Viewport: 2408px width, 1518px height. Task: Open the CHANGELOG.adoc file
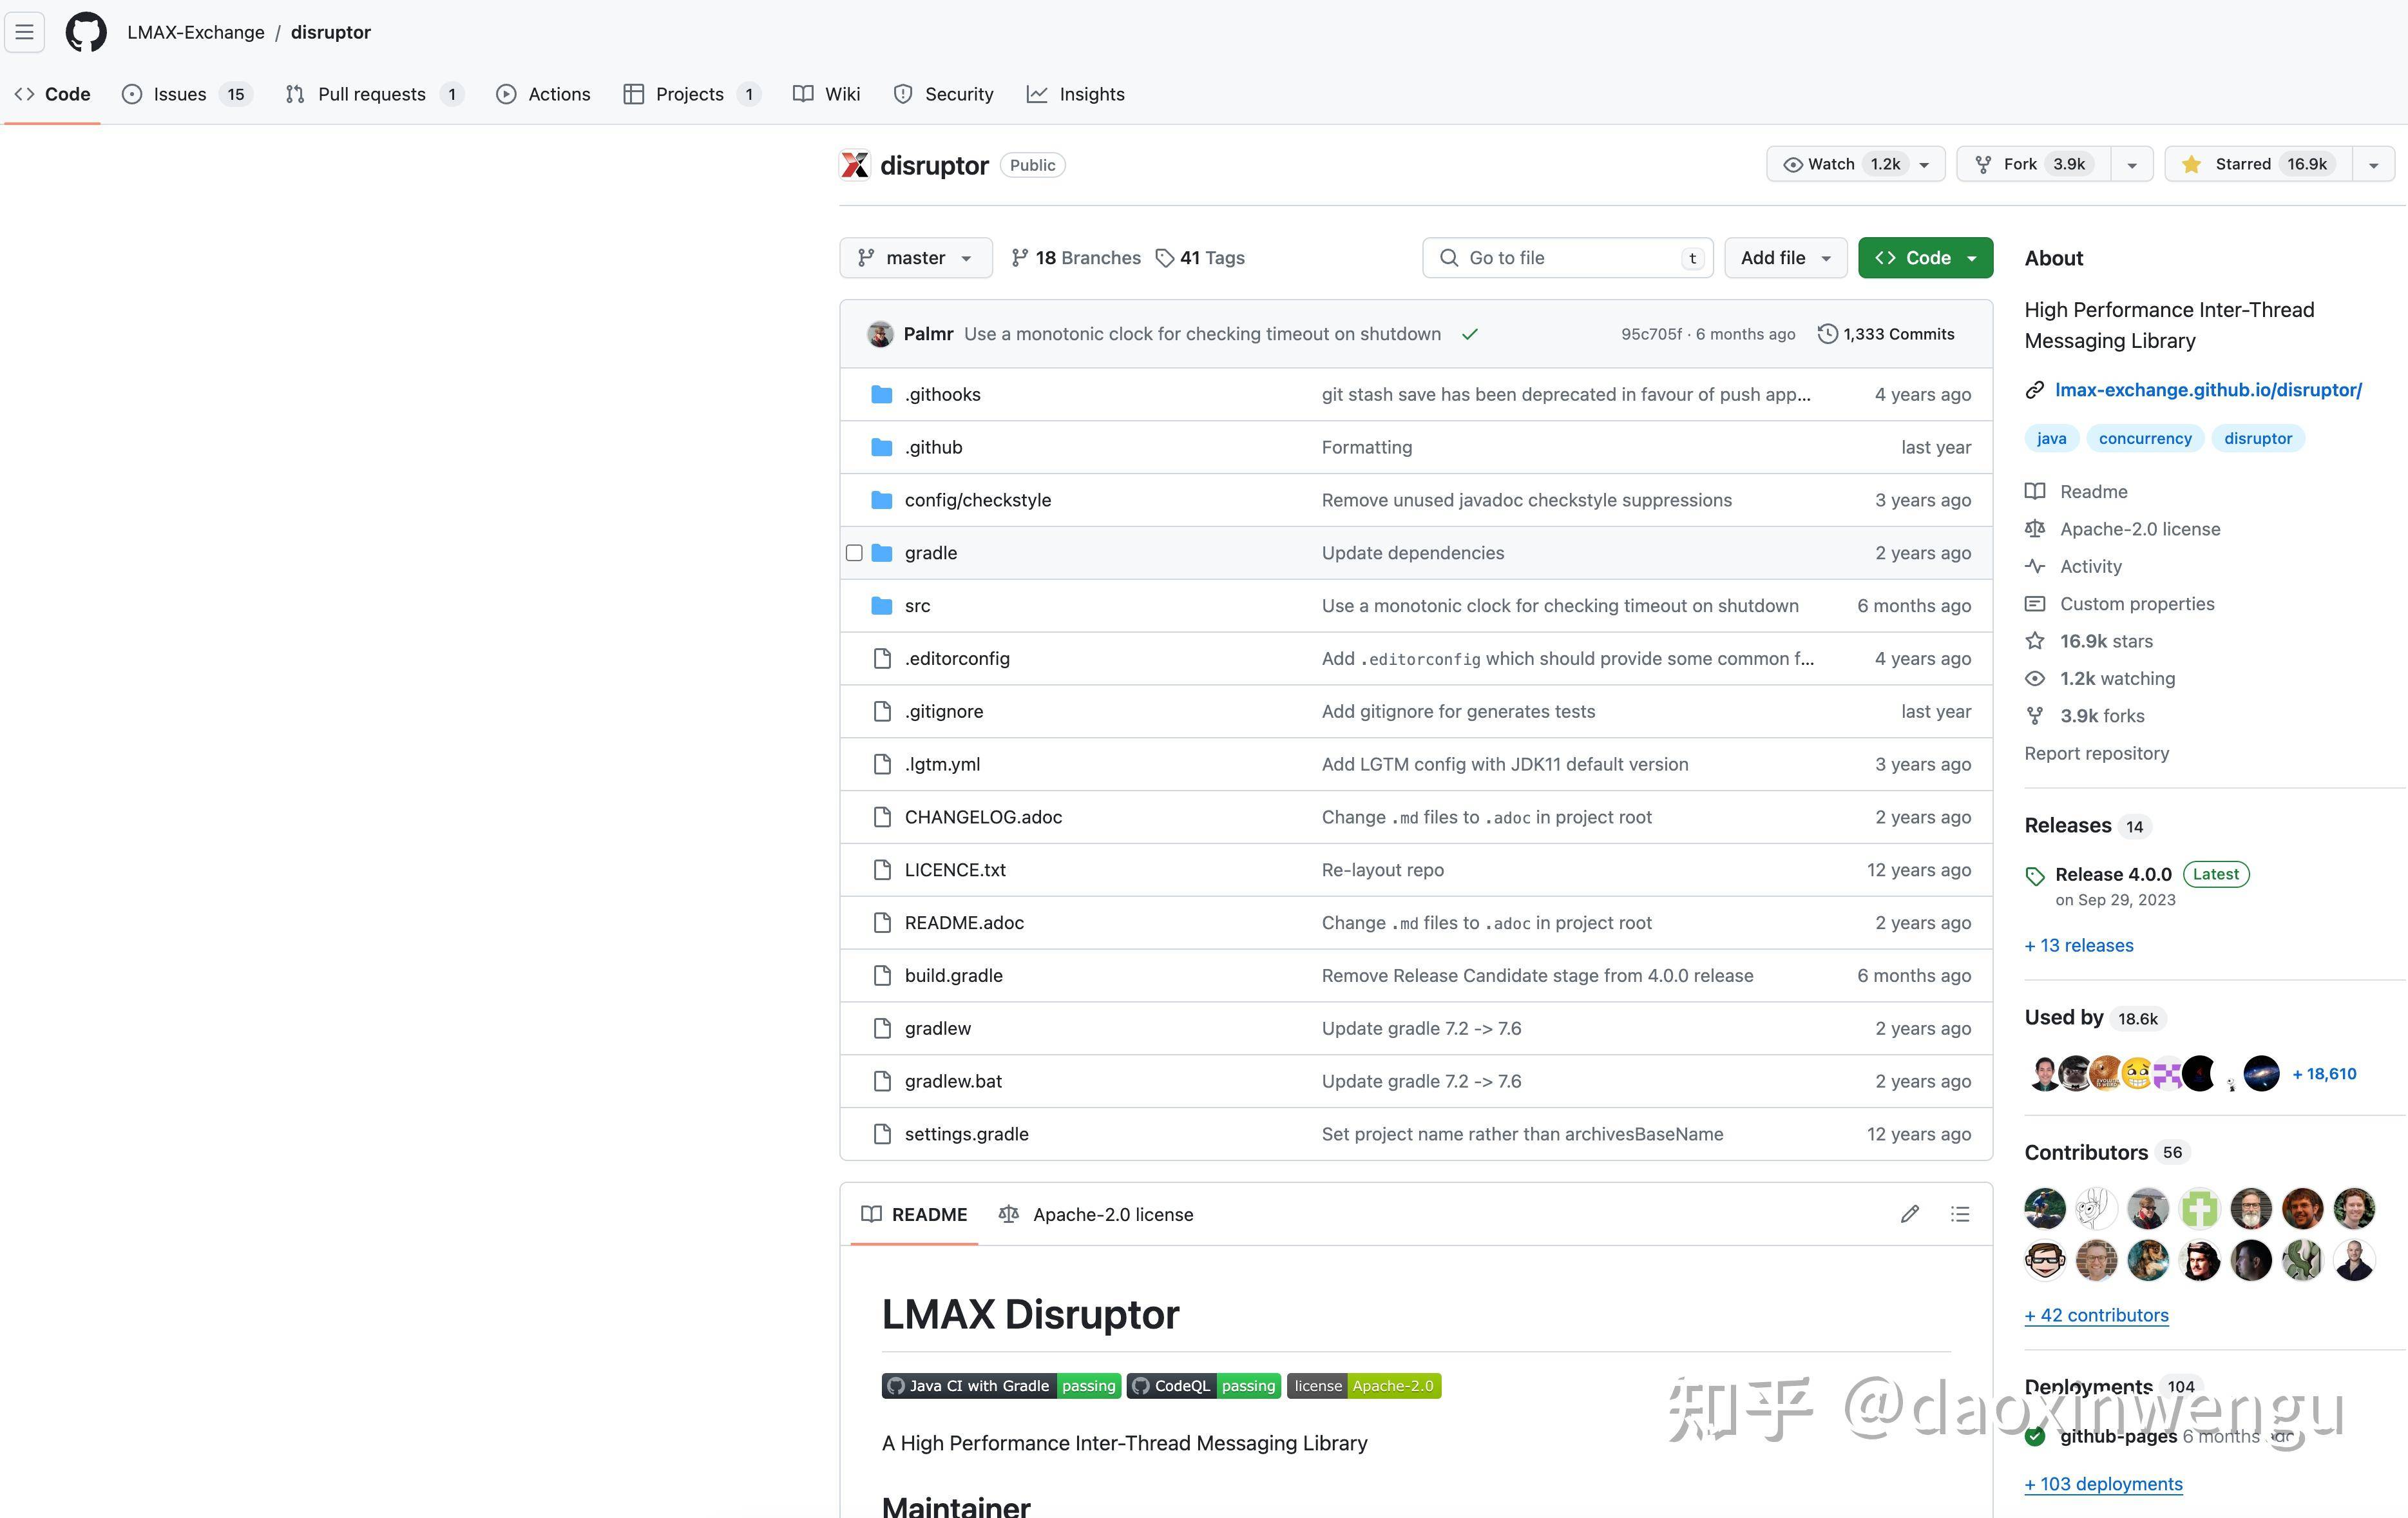[983, 817]
